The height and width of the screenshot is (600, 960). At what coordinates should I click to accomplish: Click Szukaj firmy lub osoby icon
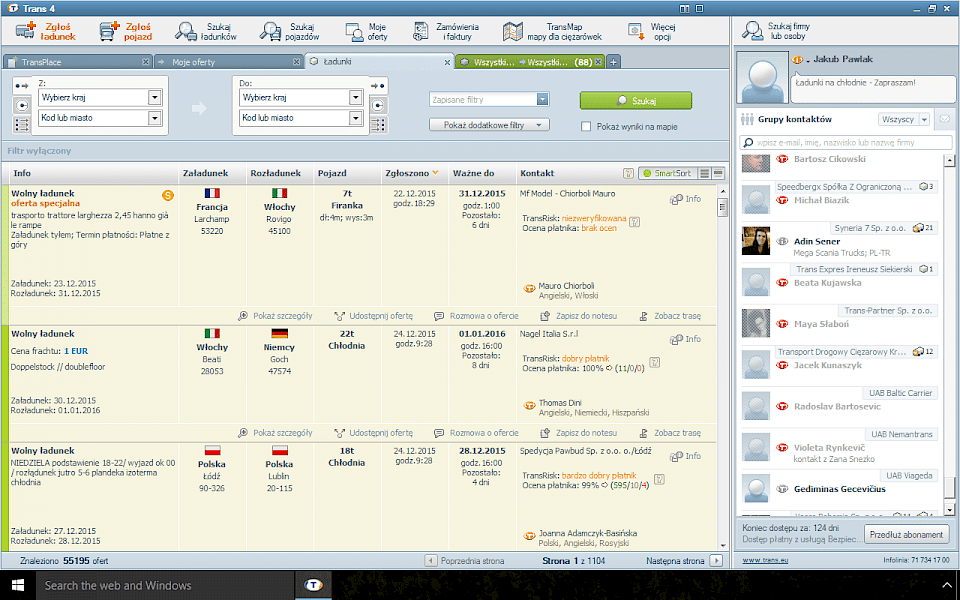pos(752,31)
